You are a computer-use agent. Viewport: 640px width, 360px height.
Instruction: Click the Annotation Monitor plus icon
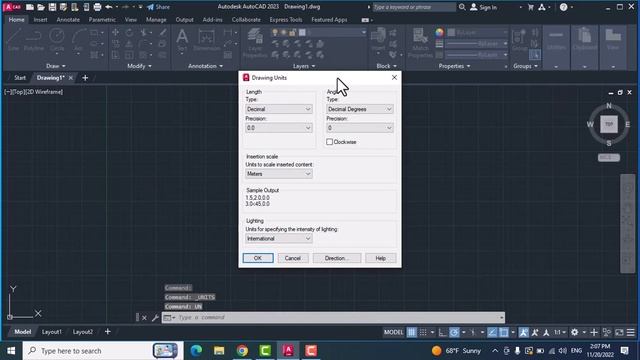594,332
